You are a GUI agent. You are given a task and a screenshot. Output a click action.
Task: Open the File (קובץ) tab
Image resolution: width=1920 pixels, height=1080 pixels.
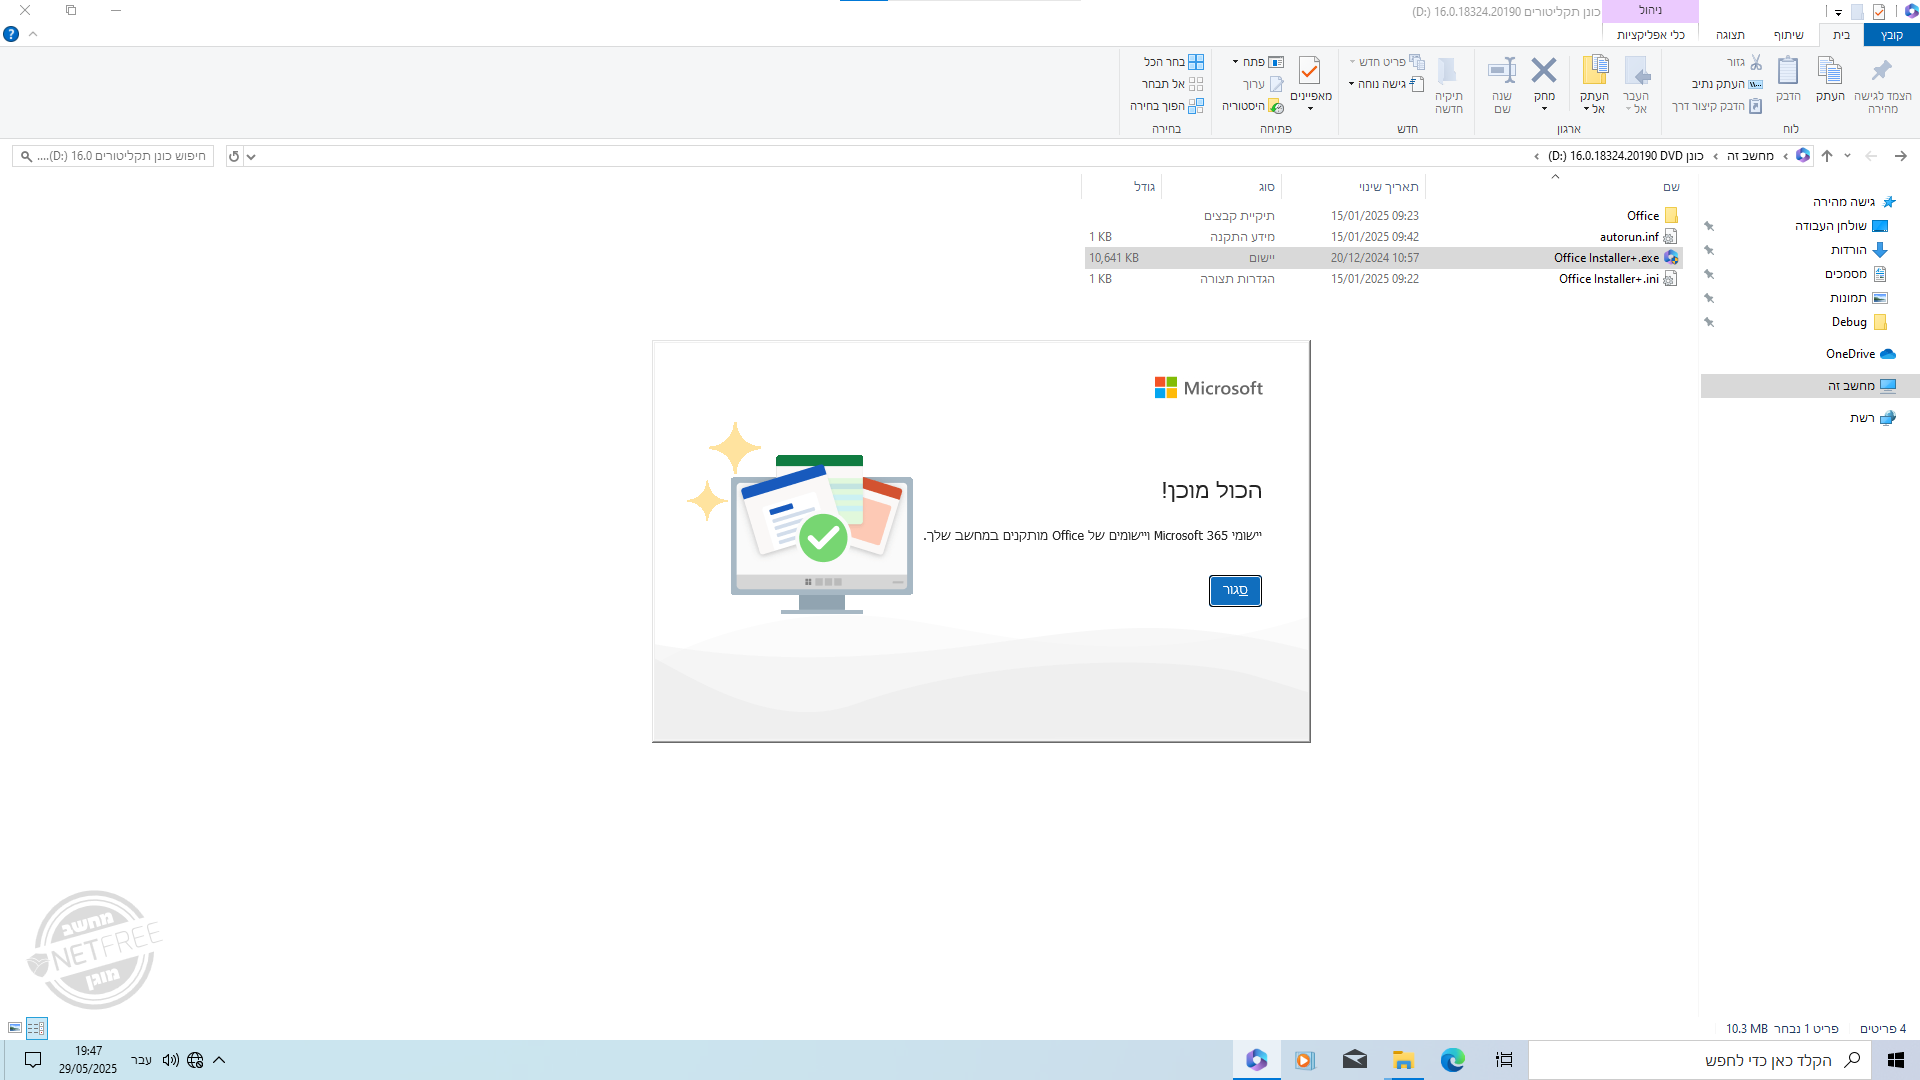tap(1892, 35)
